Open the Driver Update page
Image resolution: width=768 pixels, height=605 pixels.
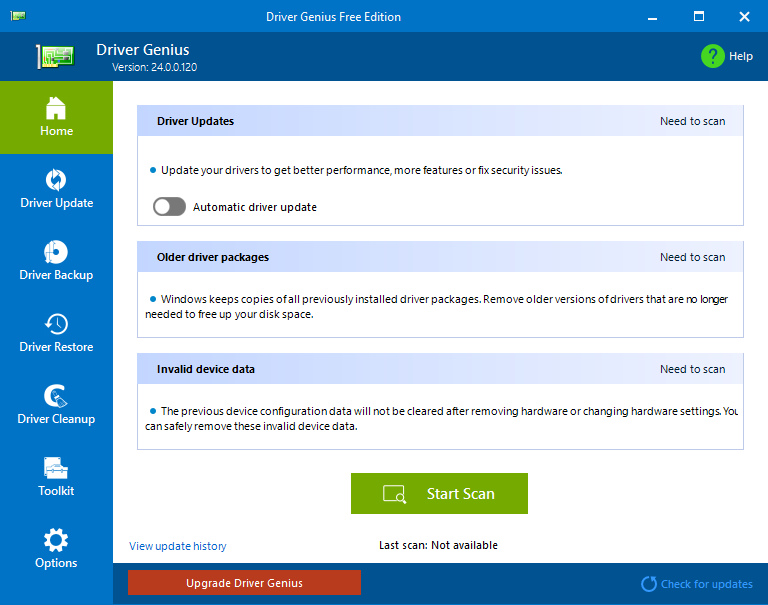(56, 189)
